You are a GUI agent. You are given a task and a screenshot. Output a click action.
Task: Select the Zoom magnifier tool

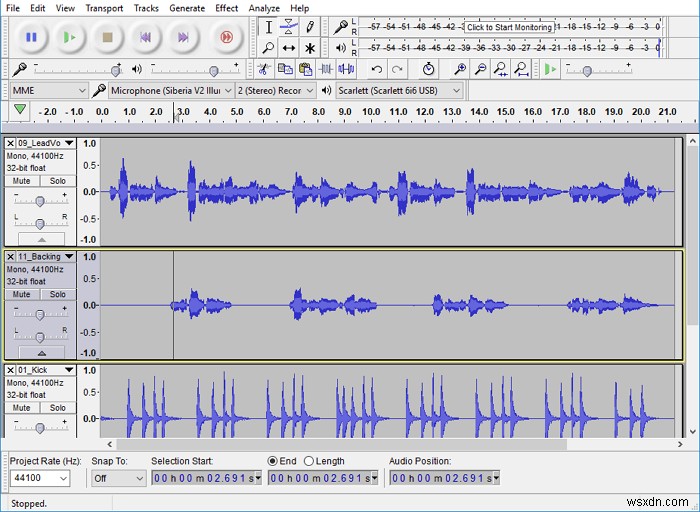pyautogui.click(x=268, y=47)
